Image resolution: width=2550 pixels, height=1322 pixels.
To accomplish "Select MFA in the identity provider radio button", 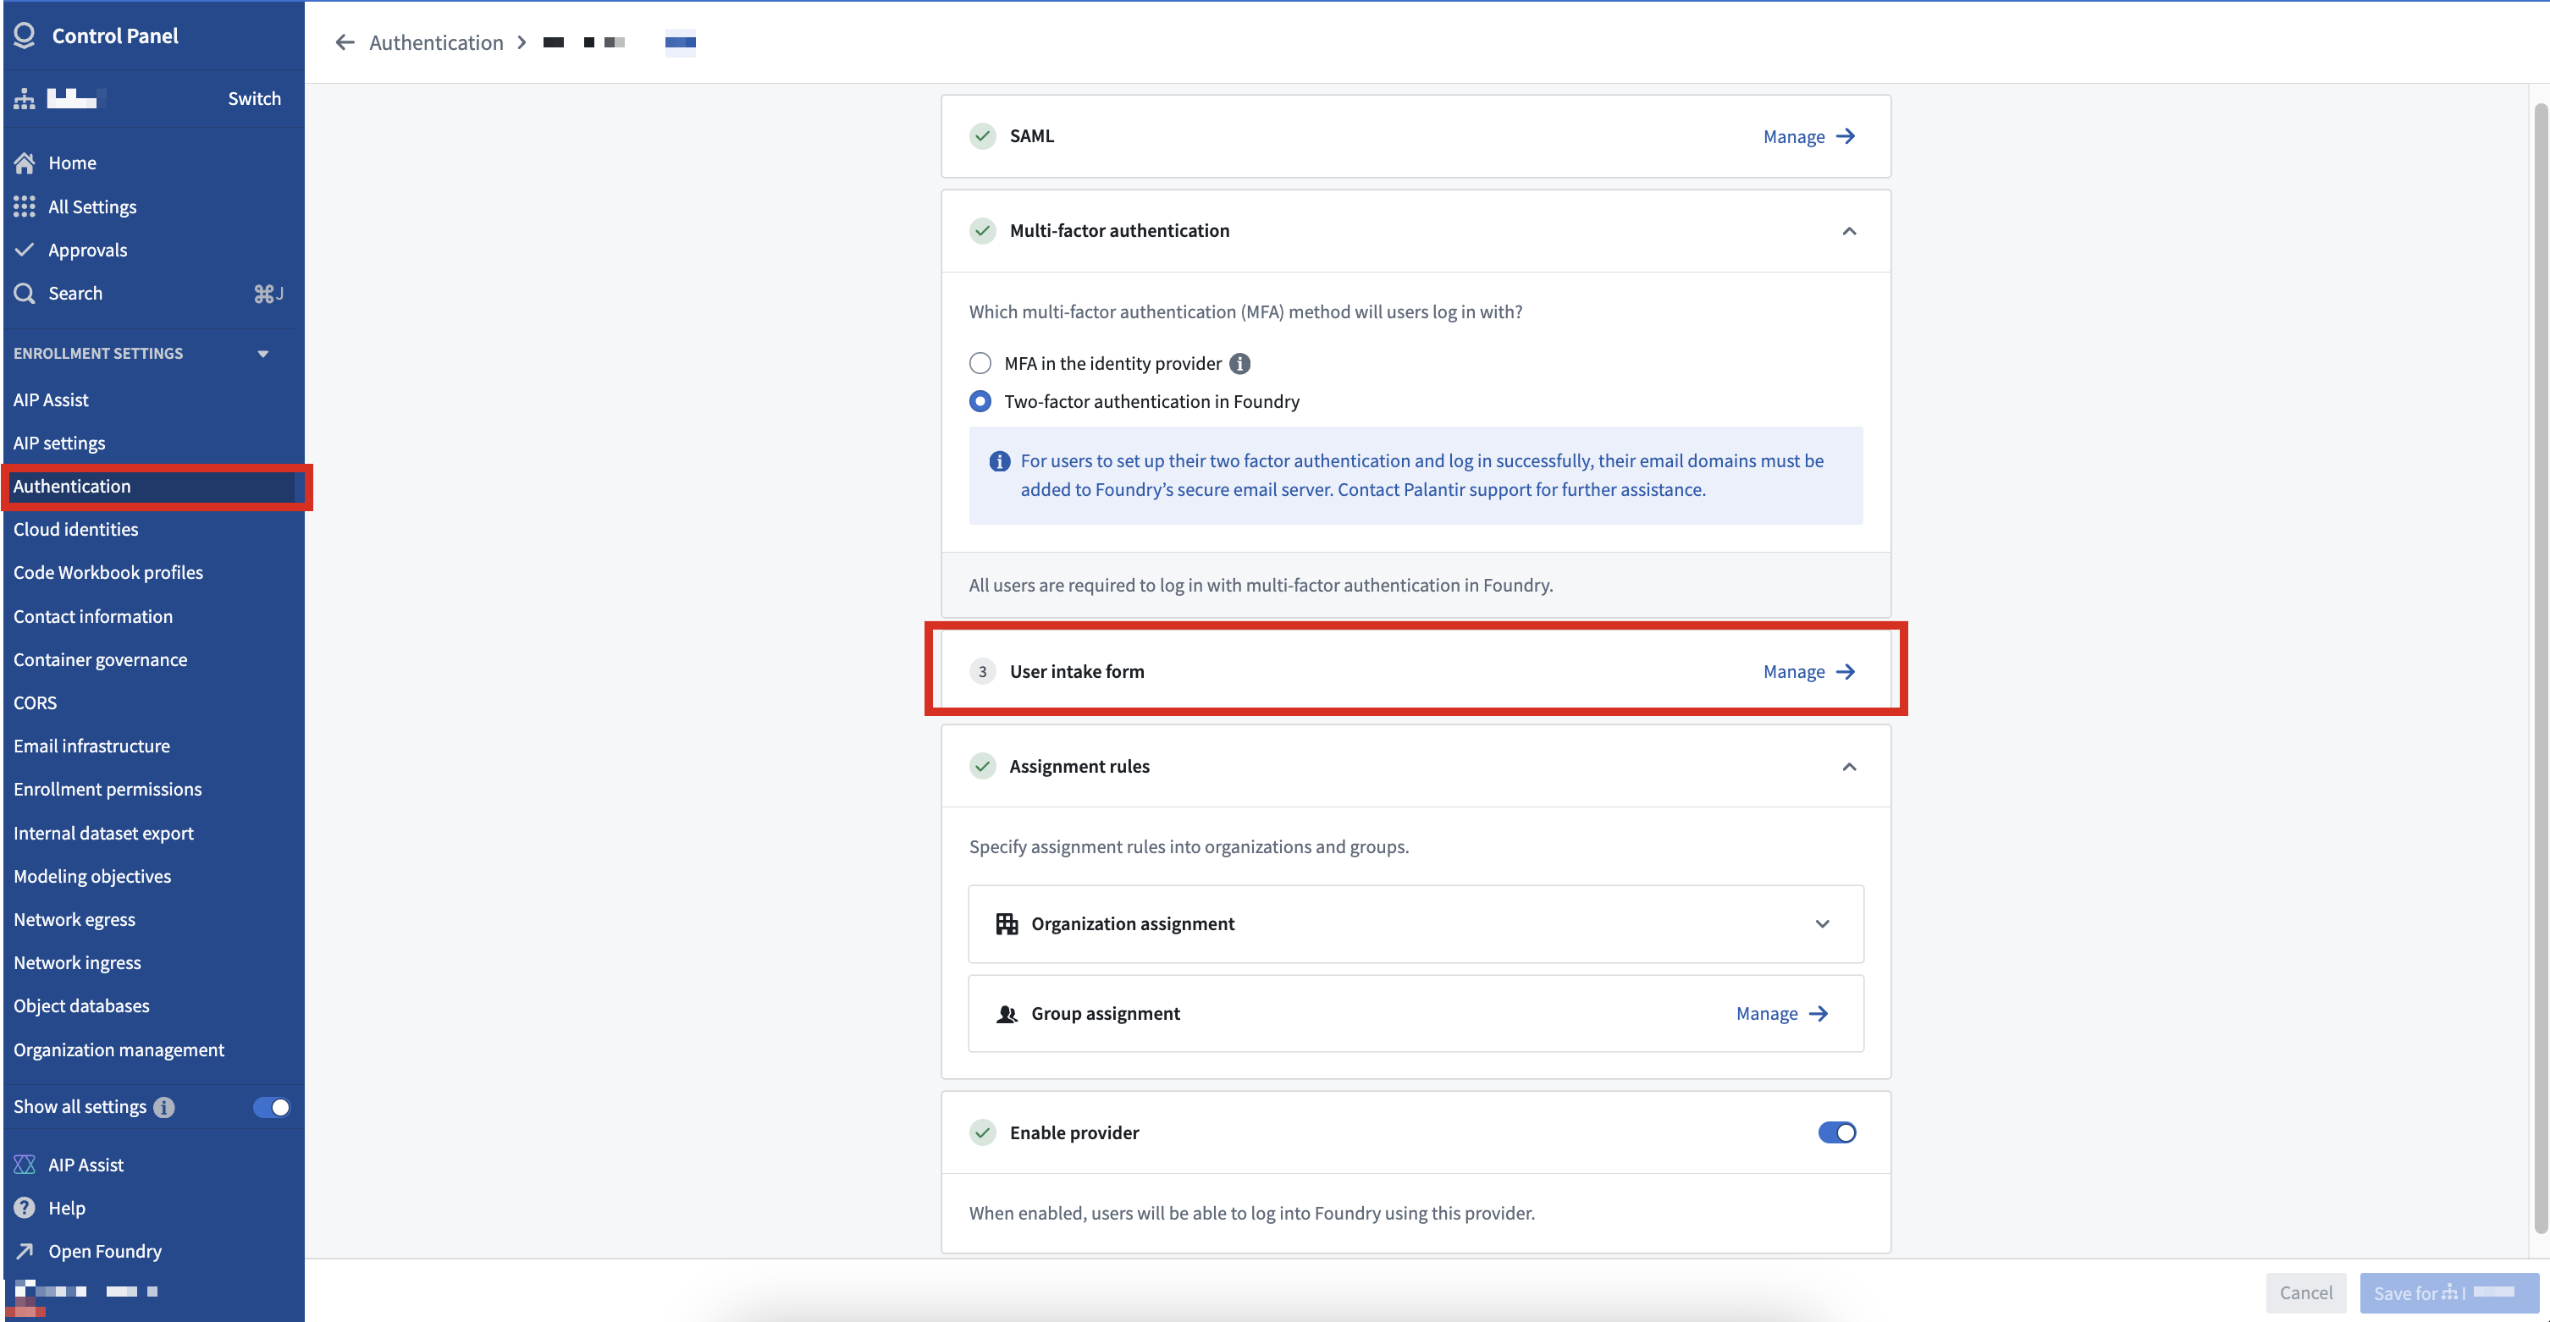I will pos(979,363).
